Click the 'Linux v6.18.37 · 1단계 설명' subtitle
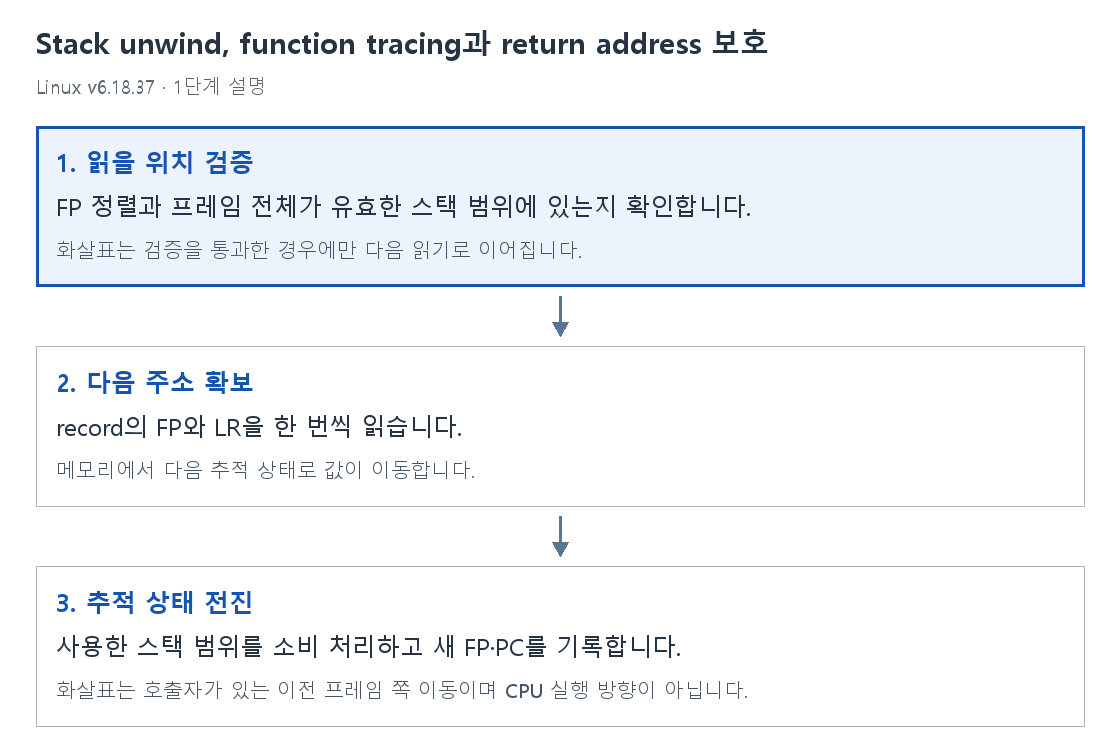This screenshot has height=754, width=1120. coord(151,86)
